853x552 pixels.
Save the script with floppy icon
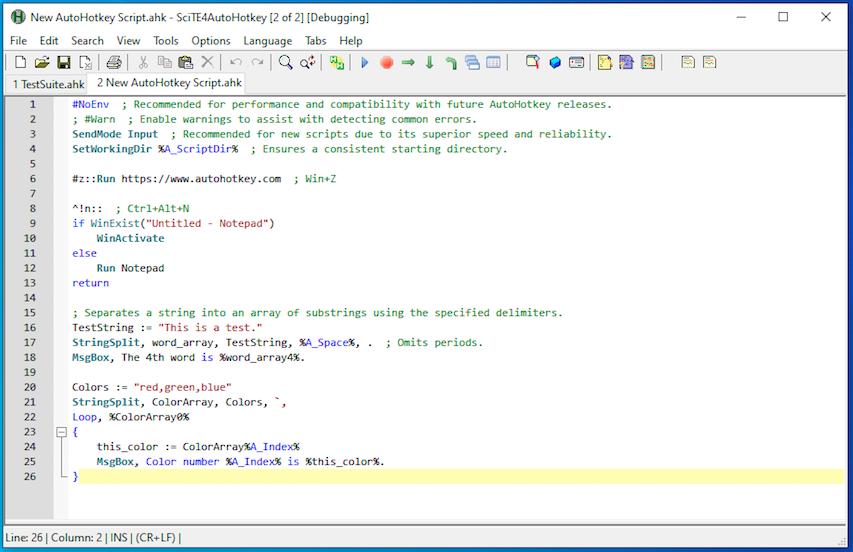click(x=64, y=63)
